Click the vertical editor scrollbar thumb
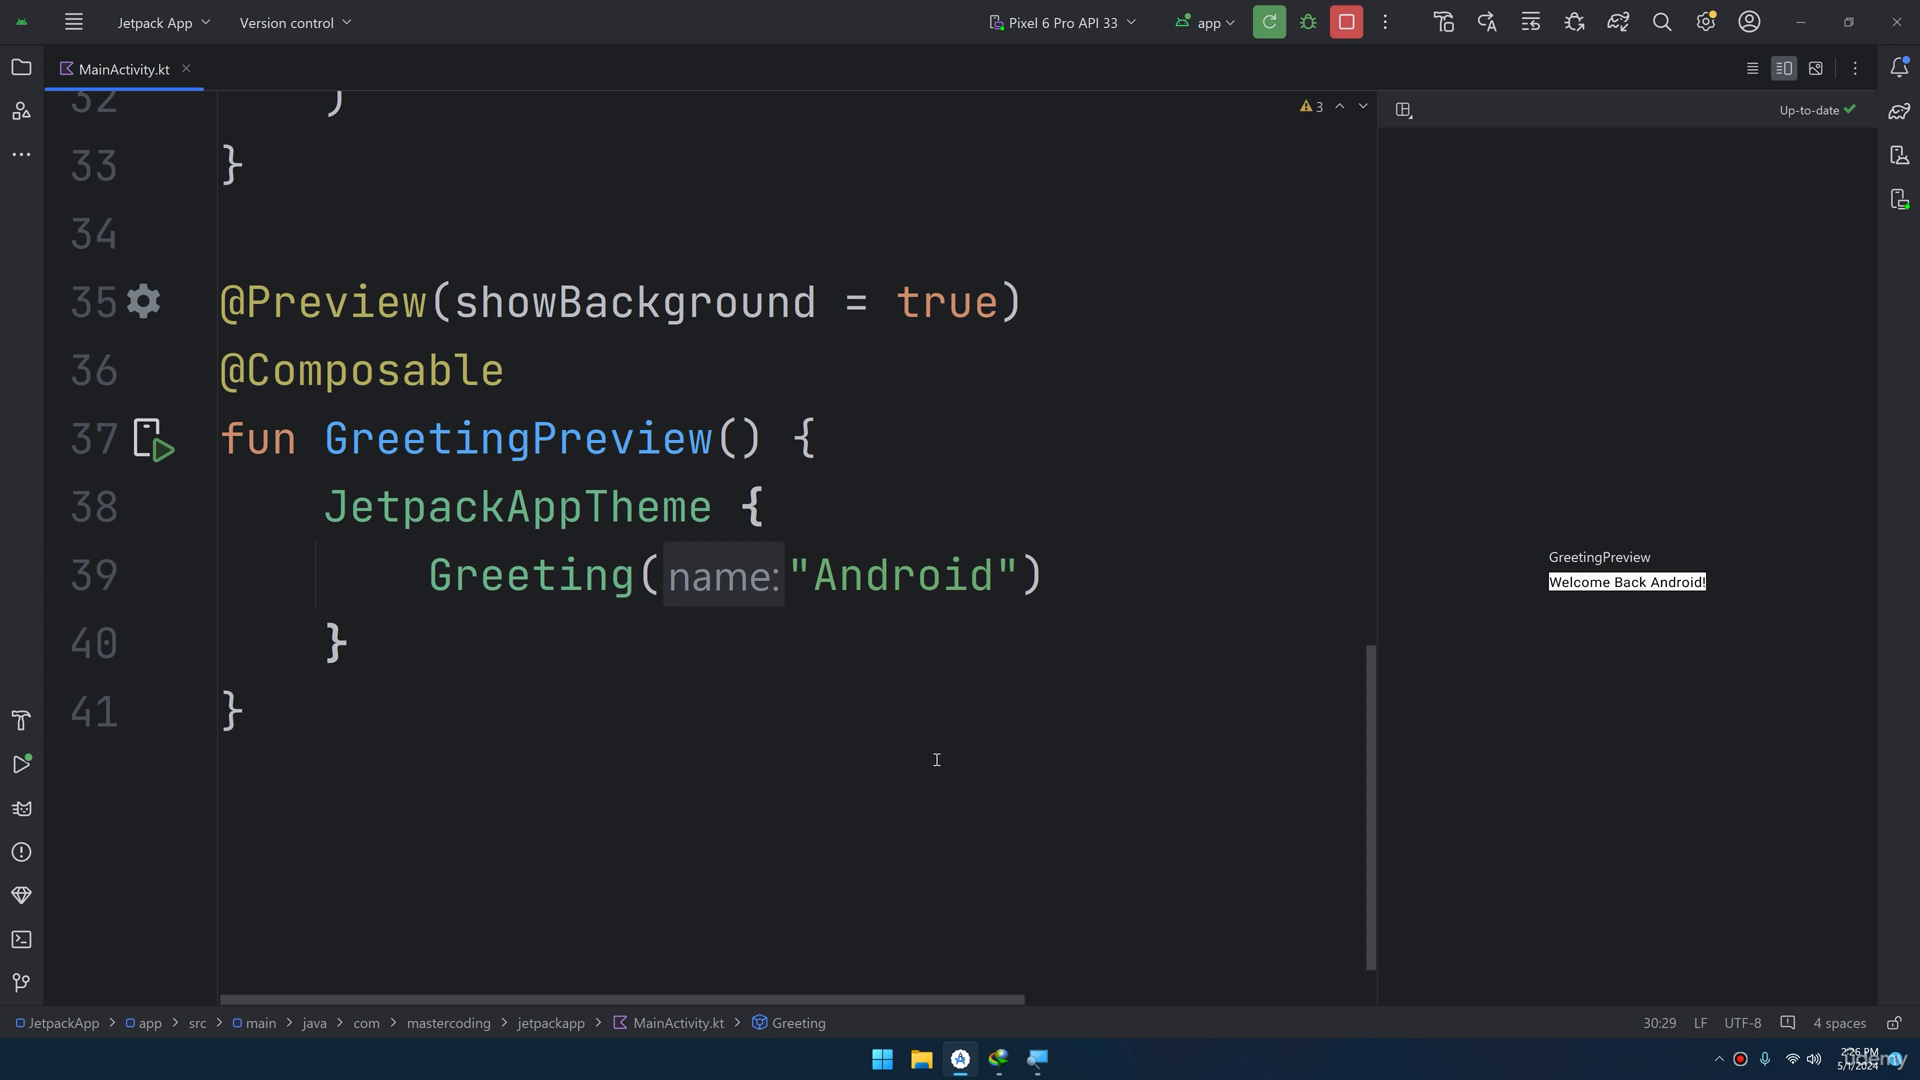The image size is (1920, 1080). click(1371, 807)
